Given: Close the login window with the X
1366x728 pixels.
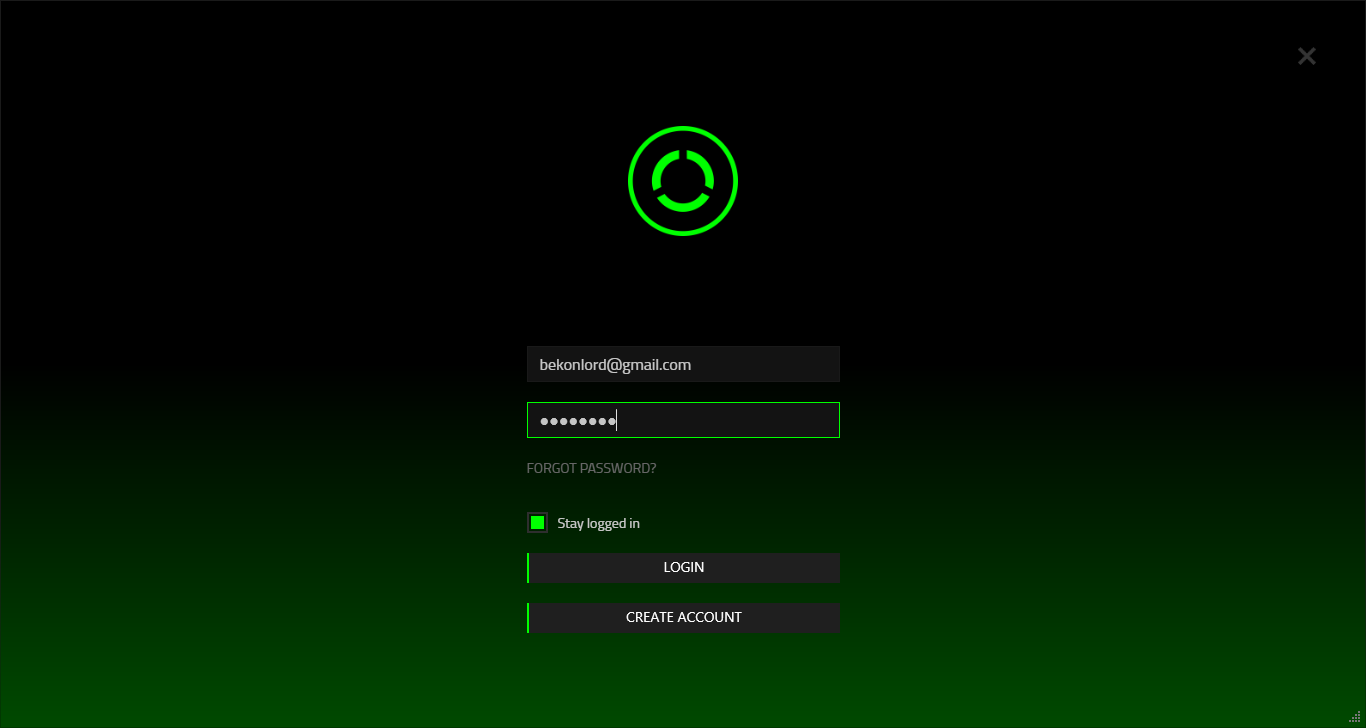Looking at the screenshot, I should 1306,56.
